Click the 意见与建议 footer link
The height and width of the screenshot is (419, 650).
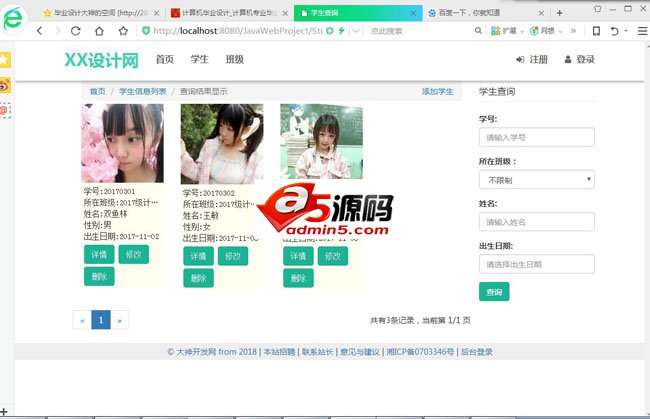(360, 352)
